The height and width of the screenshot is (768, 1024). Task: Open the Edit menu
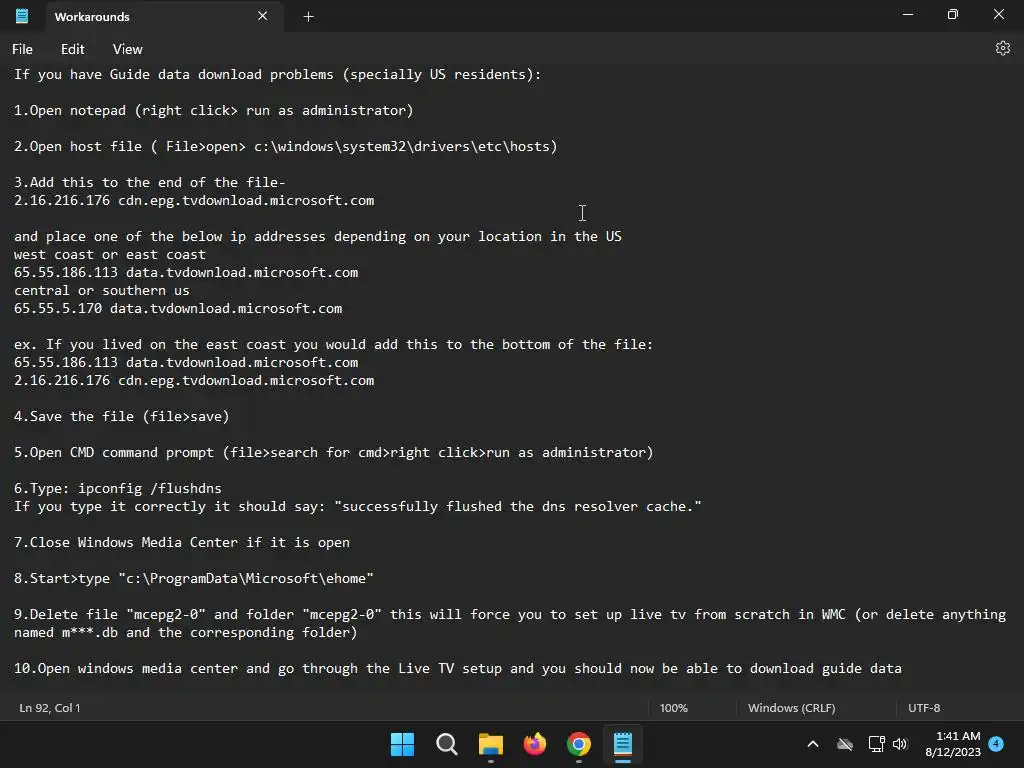72,49
